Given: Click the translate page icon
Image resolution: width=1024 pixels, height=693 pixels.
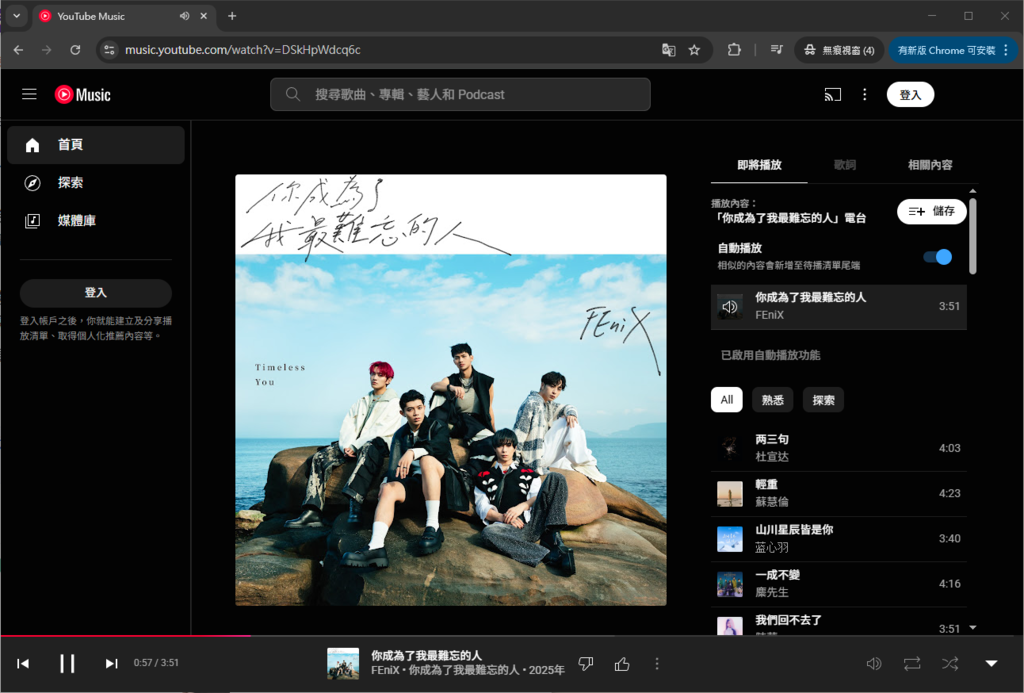Looking at the screenshot, I should 668,50.
